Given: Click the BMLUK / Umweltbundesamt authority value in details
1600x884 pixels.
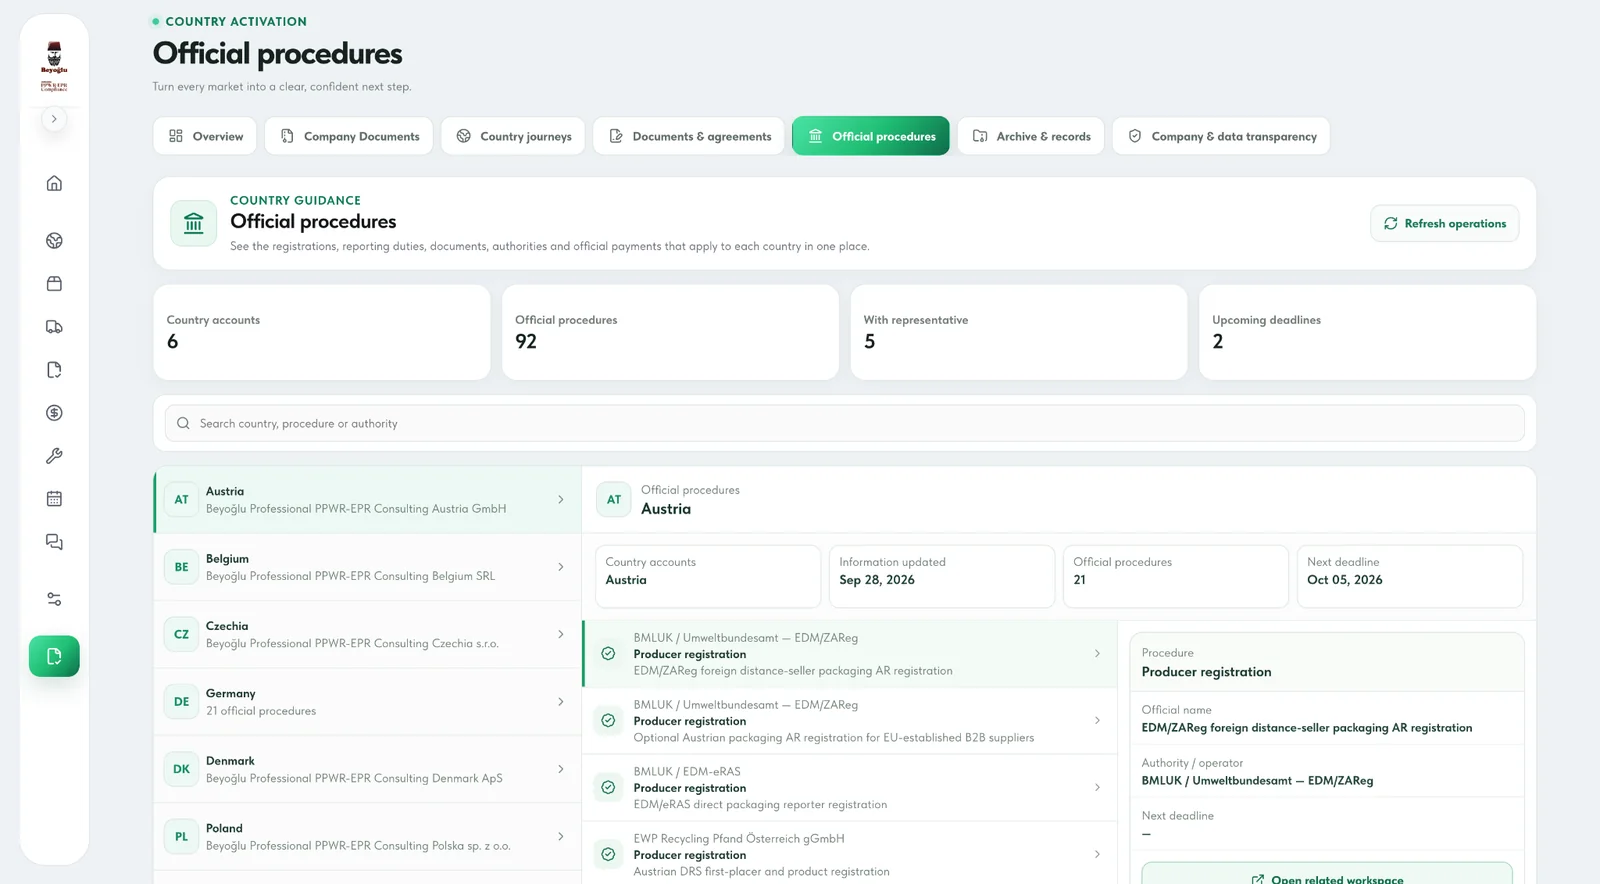Looking at the screenshot, I should pos(1257,781).
